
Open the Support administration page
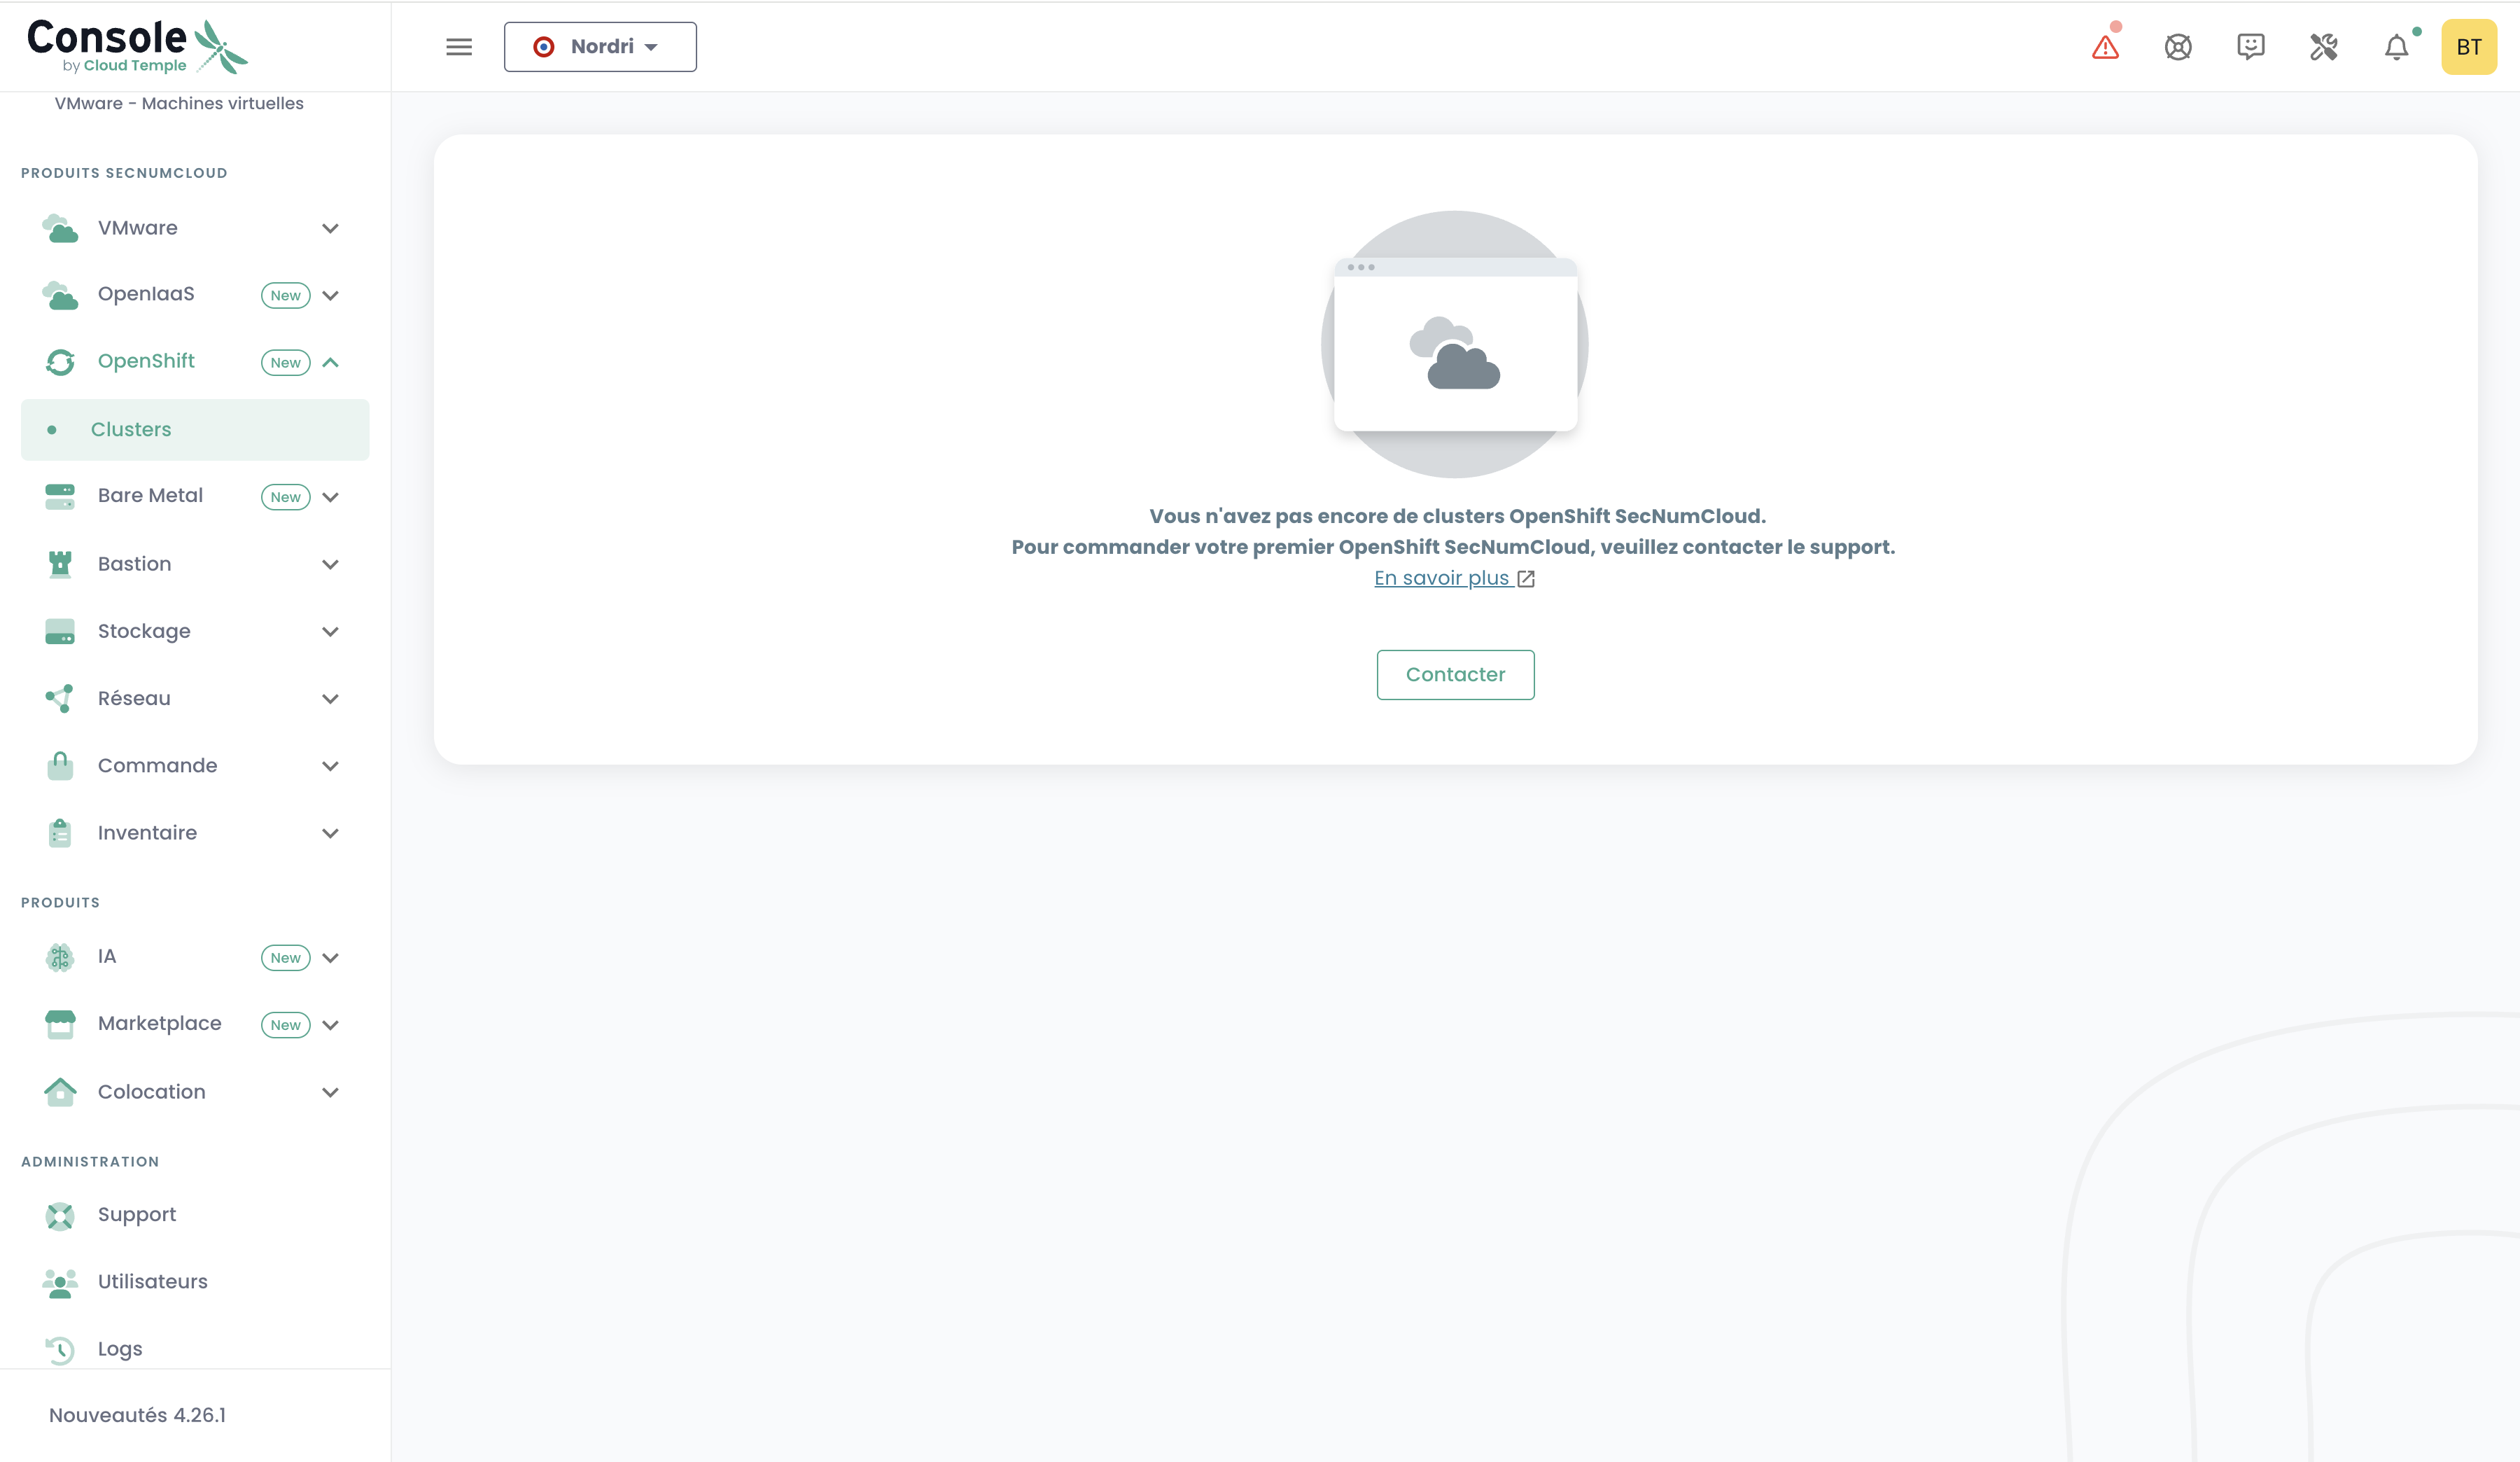(136, 1214)
